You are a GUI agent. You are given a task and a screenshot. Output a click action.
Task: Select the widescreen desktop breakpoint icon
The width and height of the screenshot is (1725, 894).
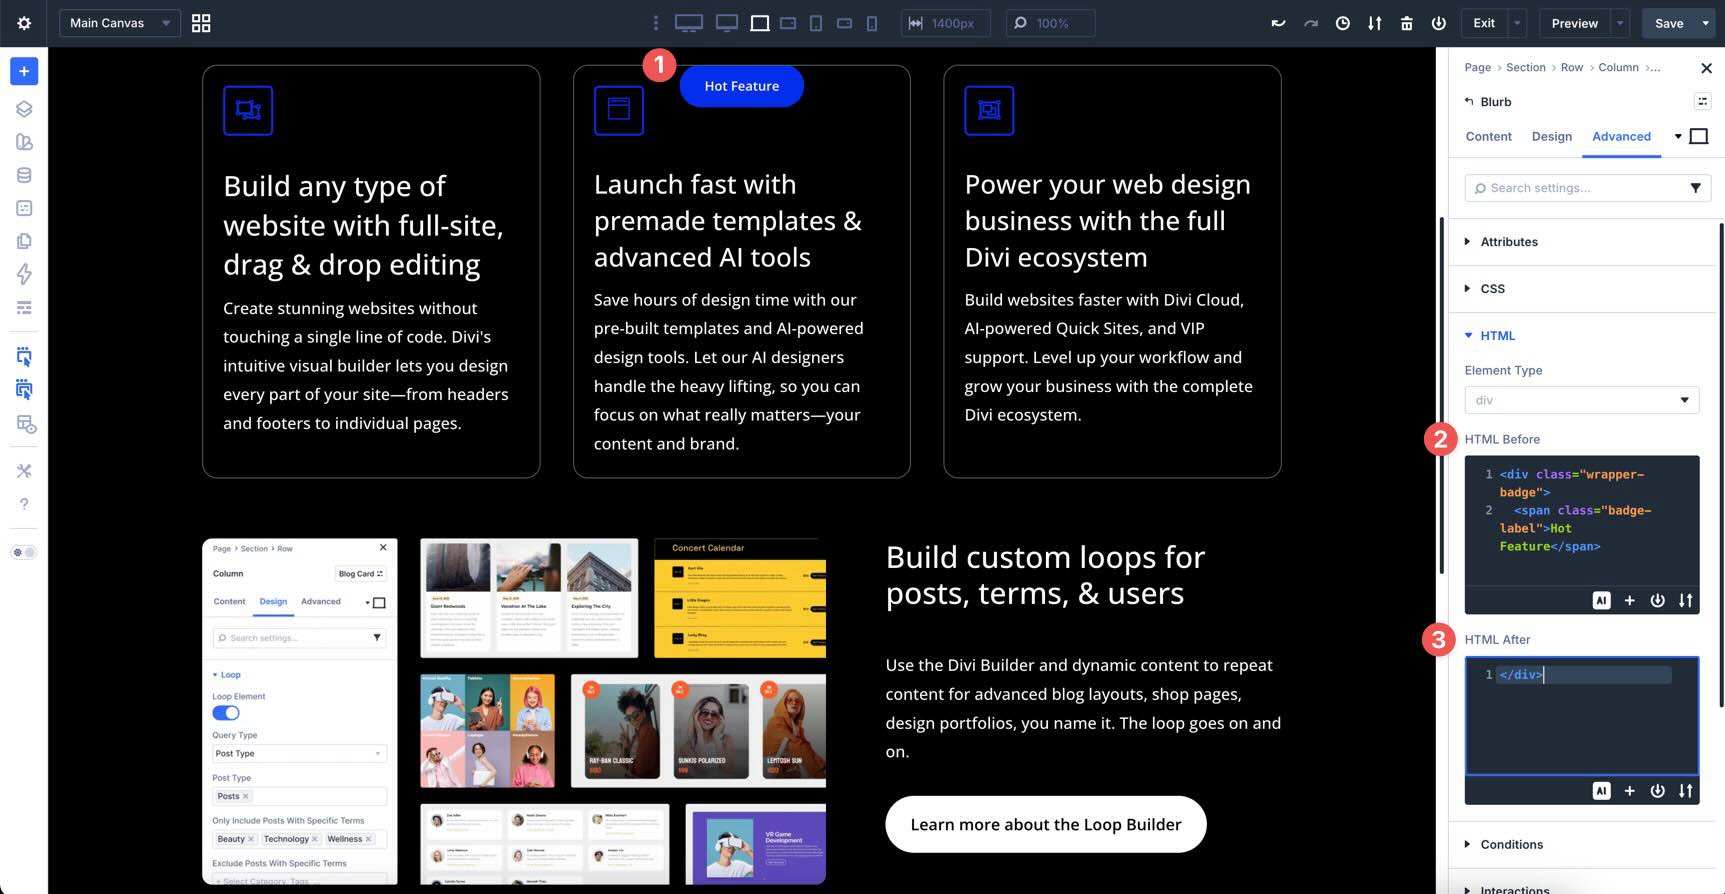(689, 23)
